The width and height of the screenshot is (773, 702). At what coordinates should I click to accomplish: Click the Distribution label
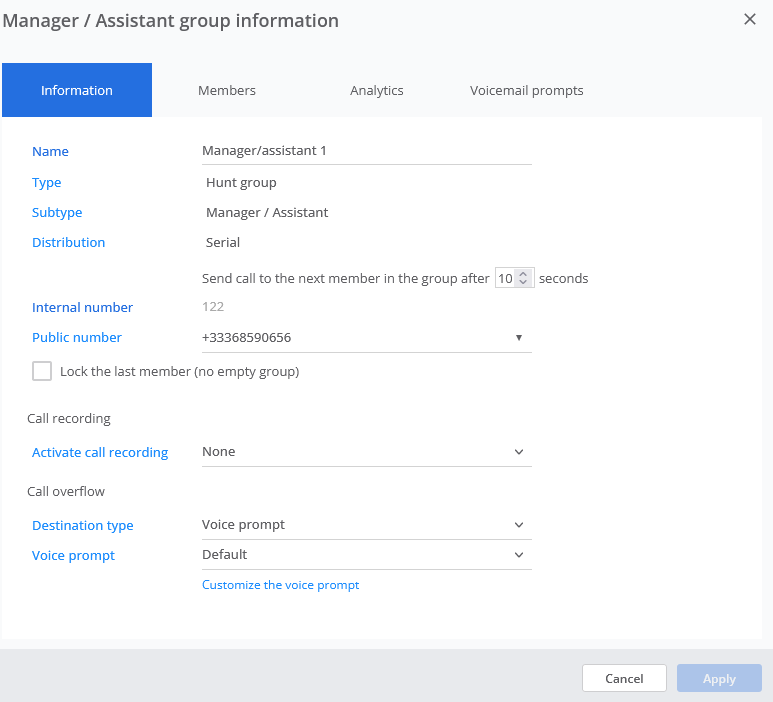[x=69, y=243]
